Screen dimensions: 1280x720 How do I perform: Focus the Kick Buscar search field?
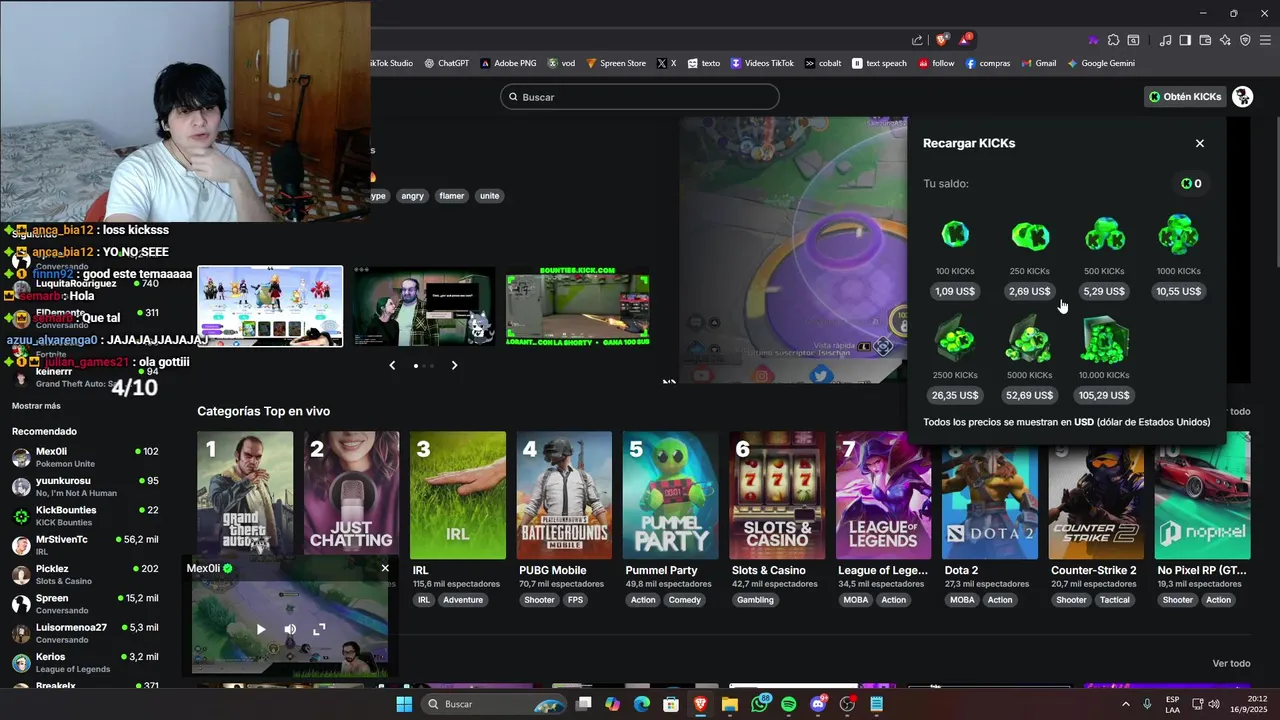point(640,97)
